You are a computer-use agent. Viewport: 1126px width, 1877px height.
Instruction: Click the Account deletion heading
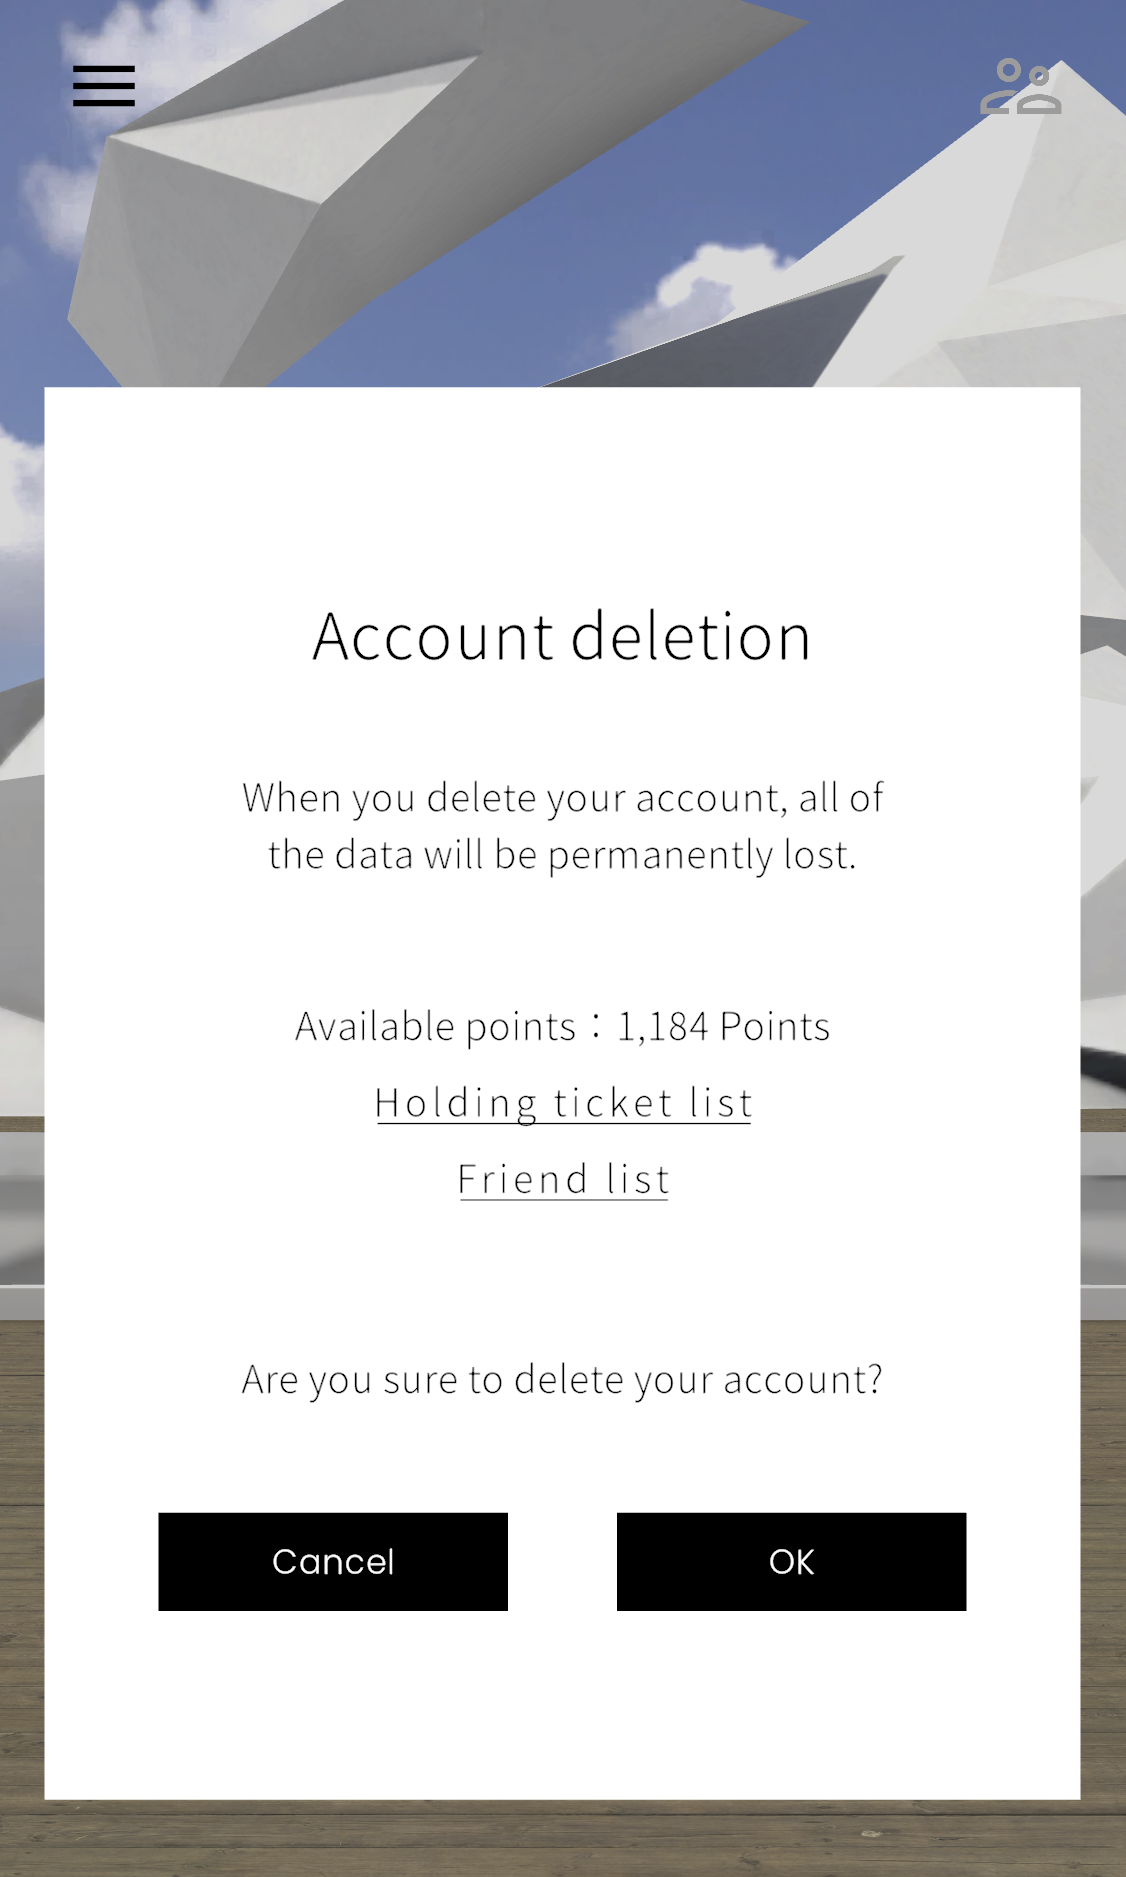(562, 636)
